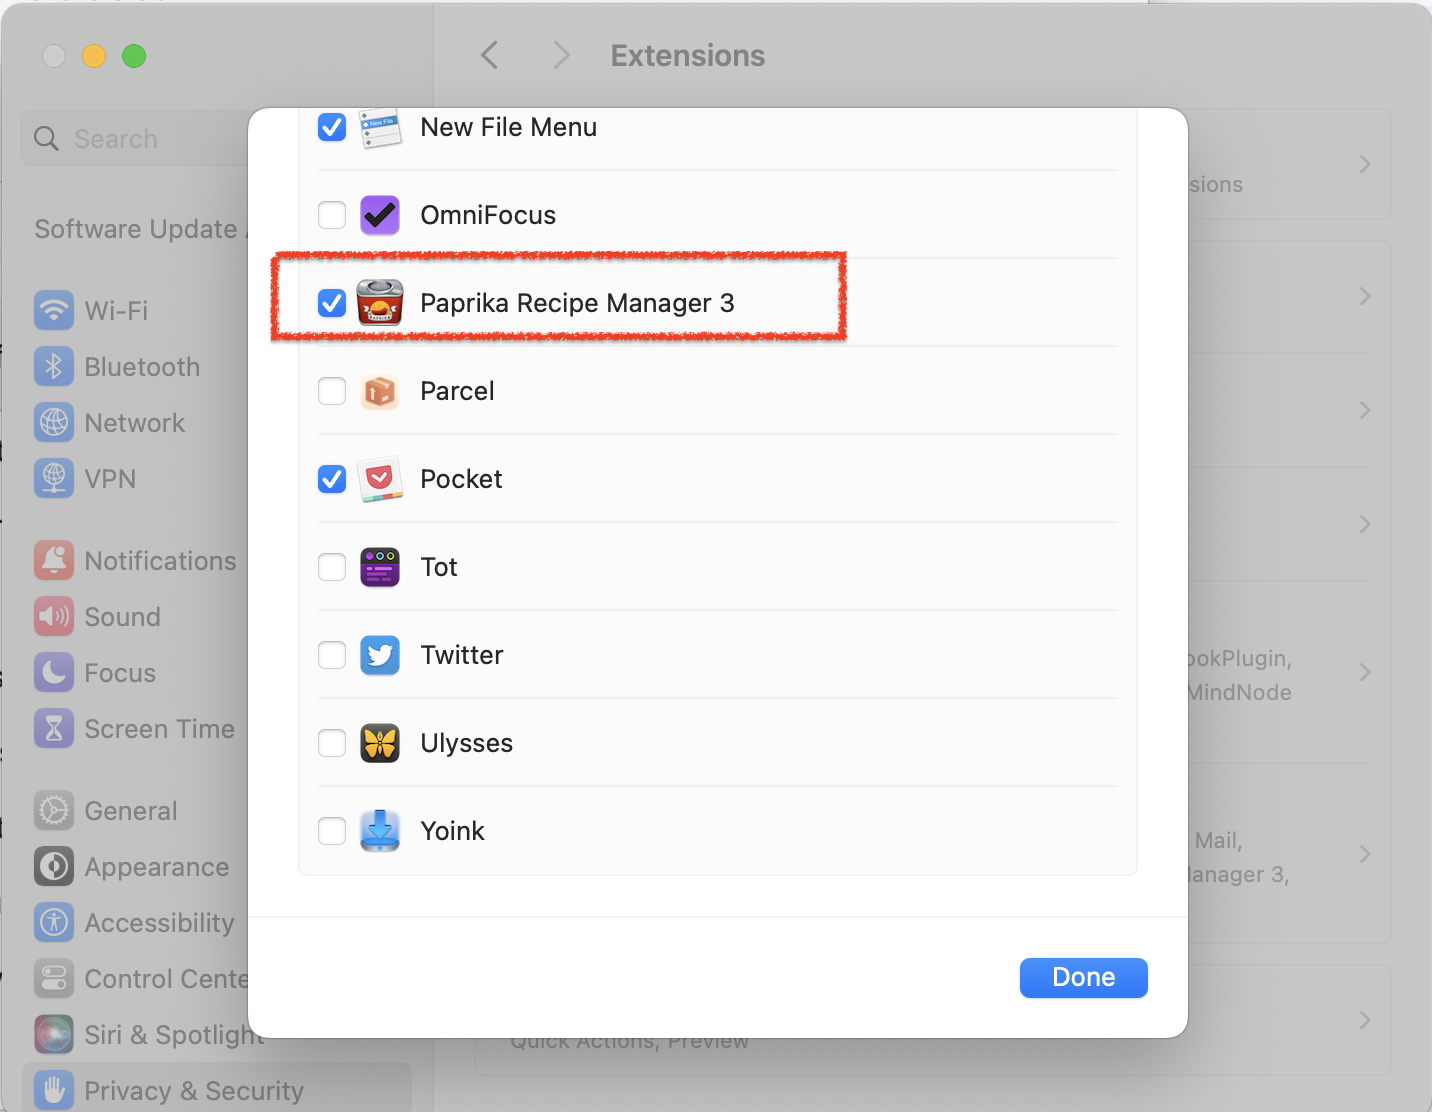Click the Twitter bird icon
Screen dimensions: 1432x1112
380,655
